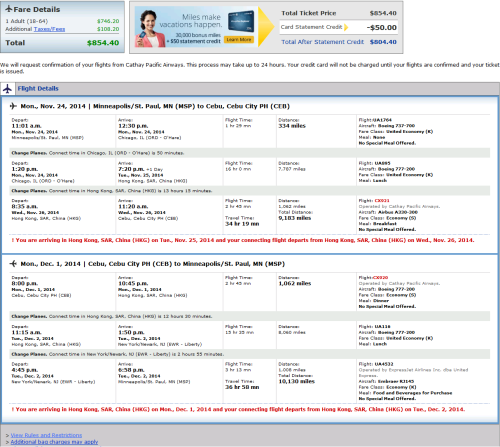Click the 7:20 p.m. +1 Day arrival
This screenshot has height=447, width=500.
141,169
